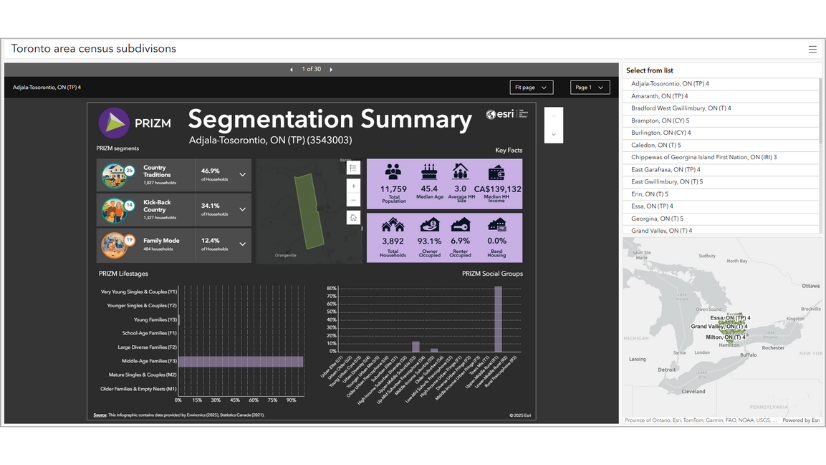Click the 1 of 30 page indicator
This screenshot has height=465, width=826.
point(311,70)
